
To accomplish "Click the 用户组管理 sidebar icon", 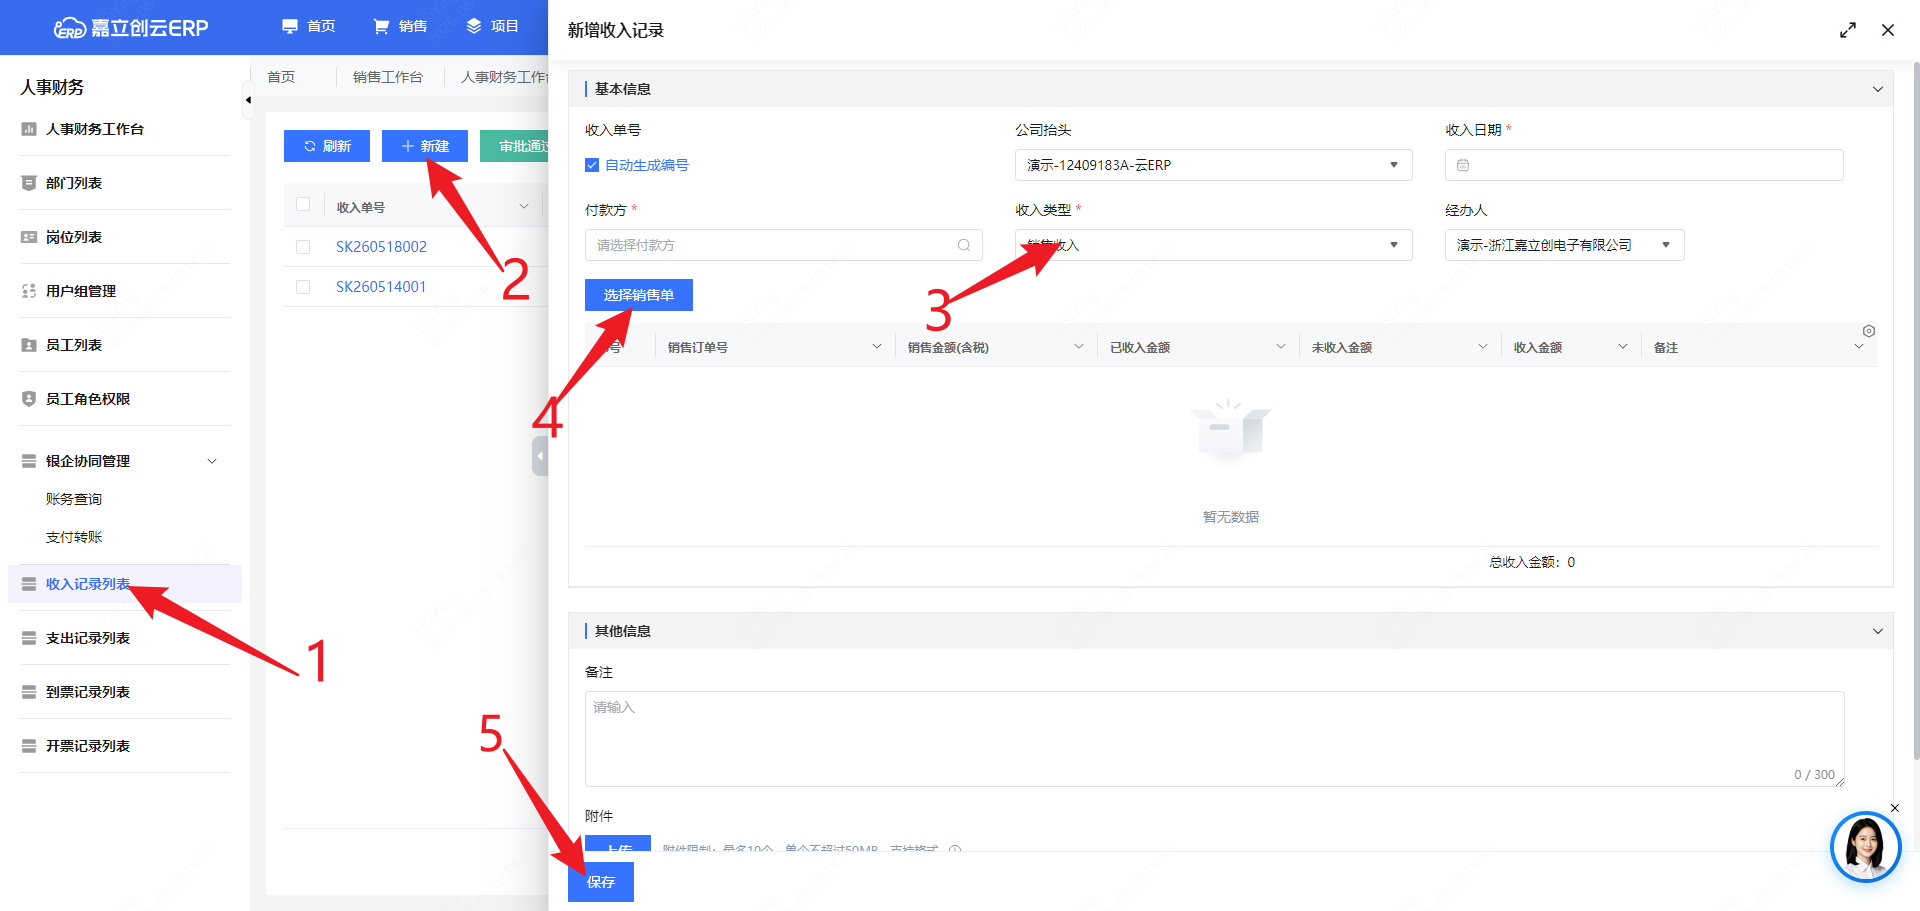I will pos(29,291).
